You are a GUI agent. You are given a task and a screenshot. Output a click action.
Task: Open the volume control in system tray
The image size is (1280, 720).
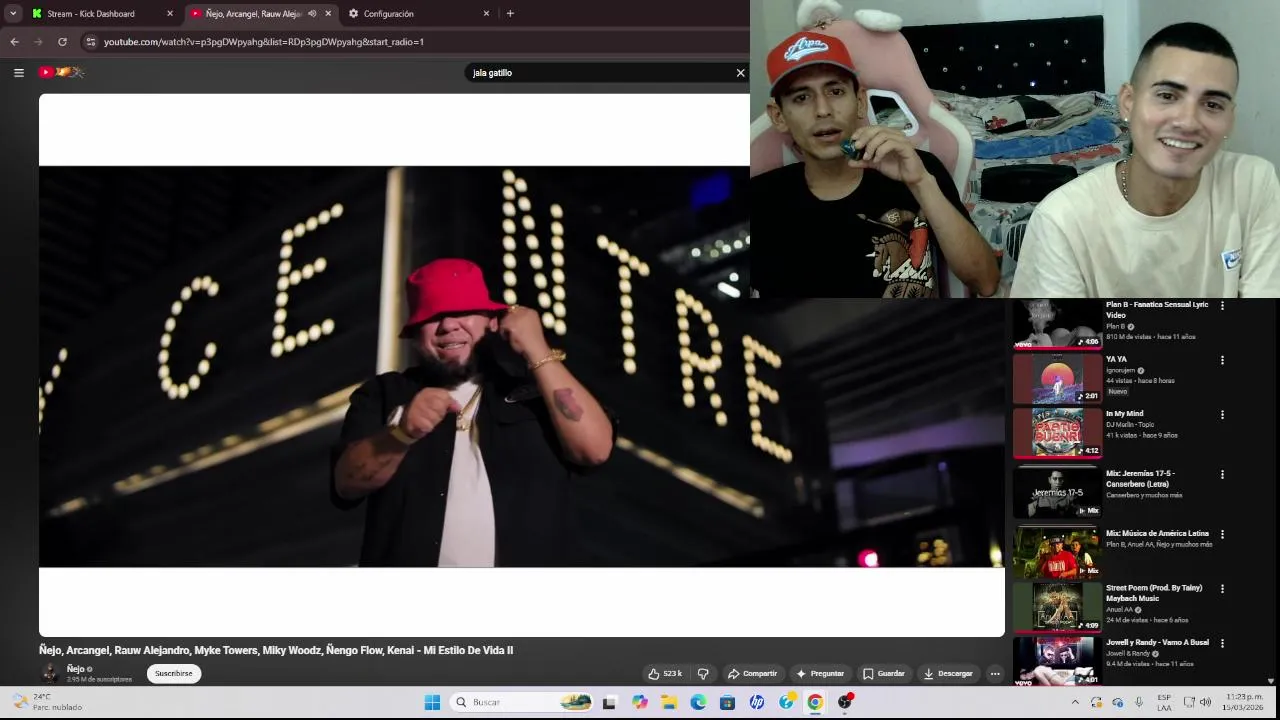pyautogui.click(x=1206, y=702)
